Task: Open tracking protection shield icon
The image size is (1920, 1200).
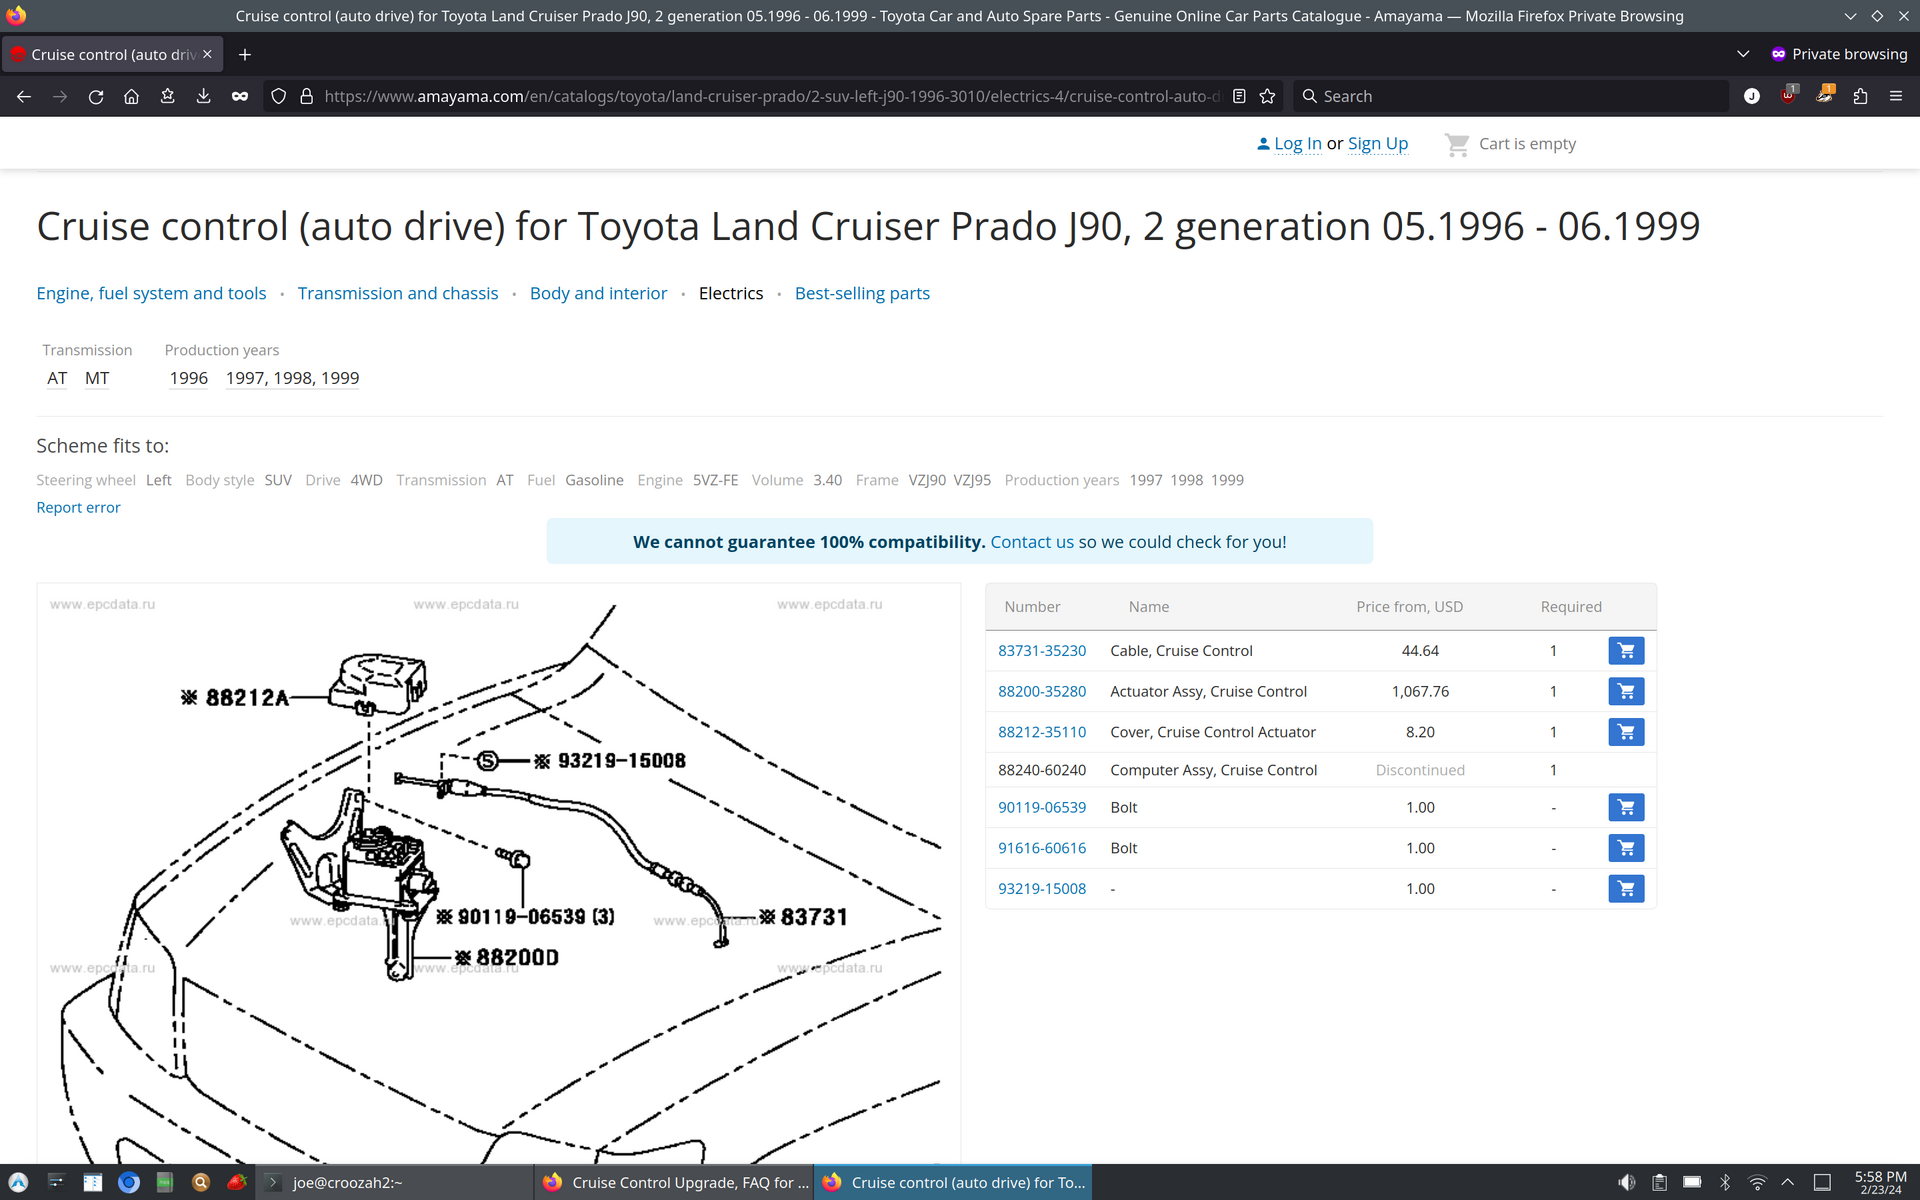Action: (x=279, y=96)
